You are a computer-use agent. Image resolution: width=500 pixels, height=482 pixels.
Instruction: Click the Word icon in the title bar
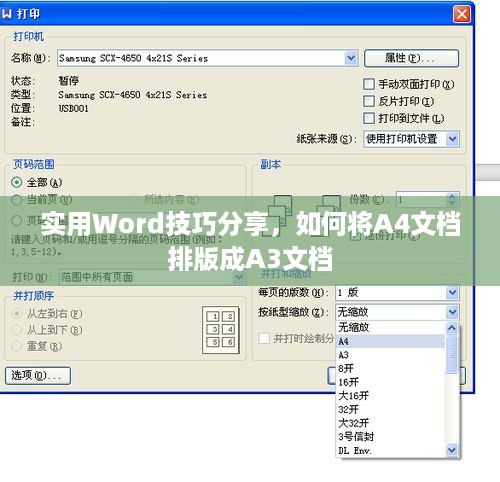click(6, 14)
